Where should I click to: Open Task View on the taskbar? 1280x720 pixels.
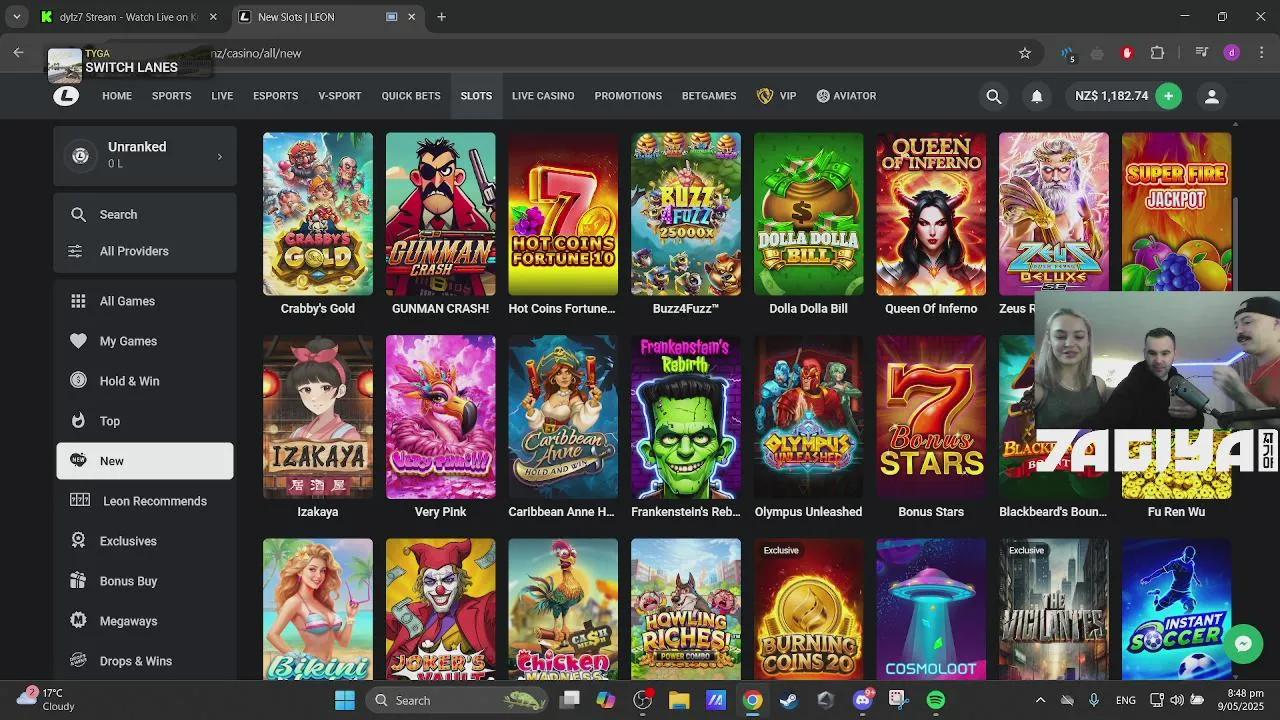click(569, 700)
